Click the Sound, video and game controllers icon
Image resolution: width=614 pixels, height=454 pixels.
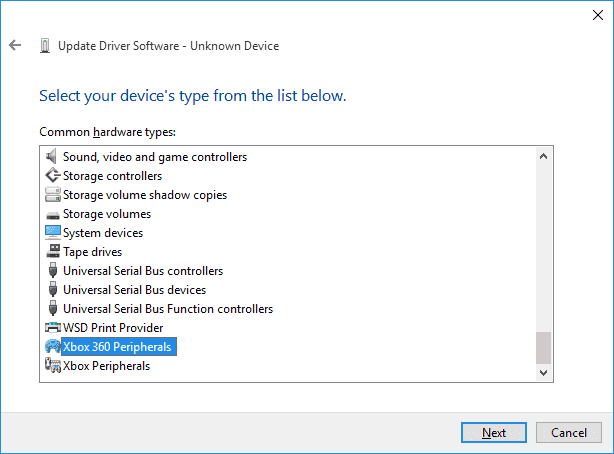pyautogui.click(x=53, y=157)
